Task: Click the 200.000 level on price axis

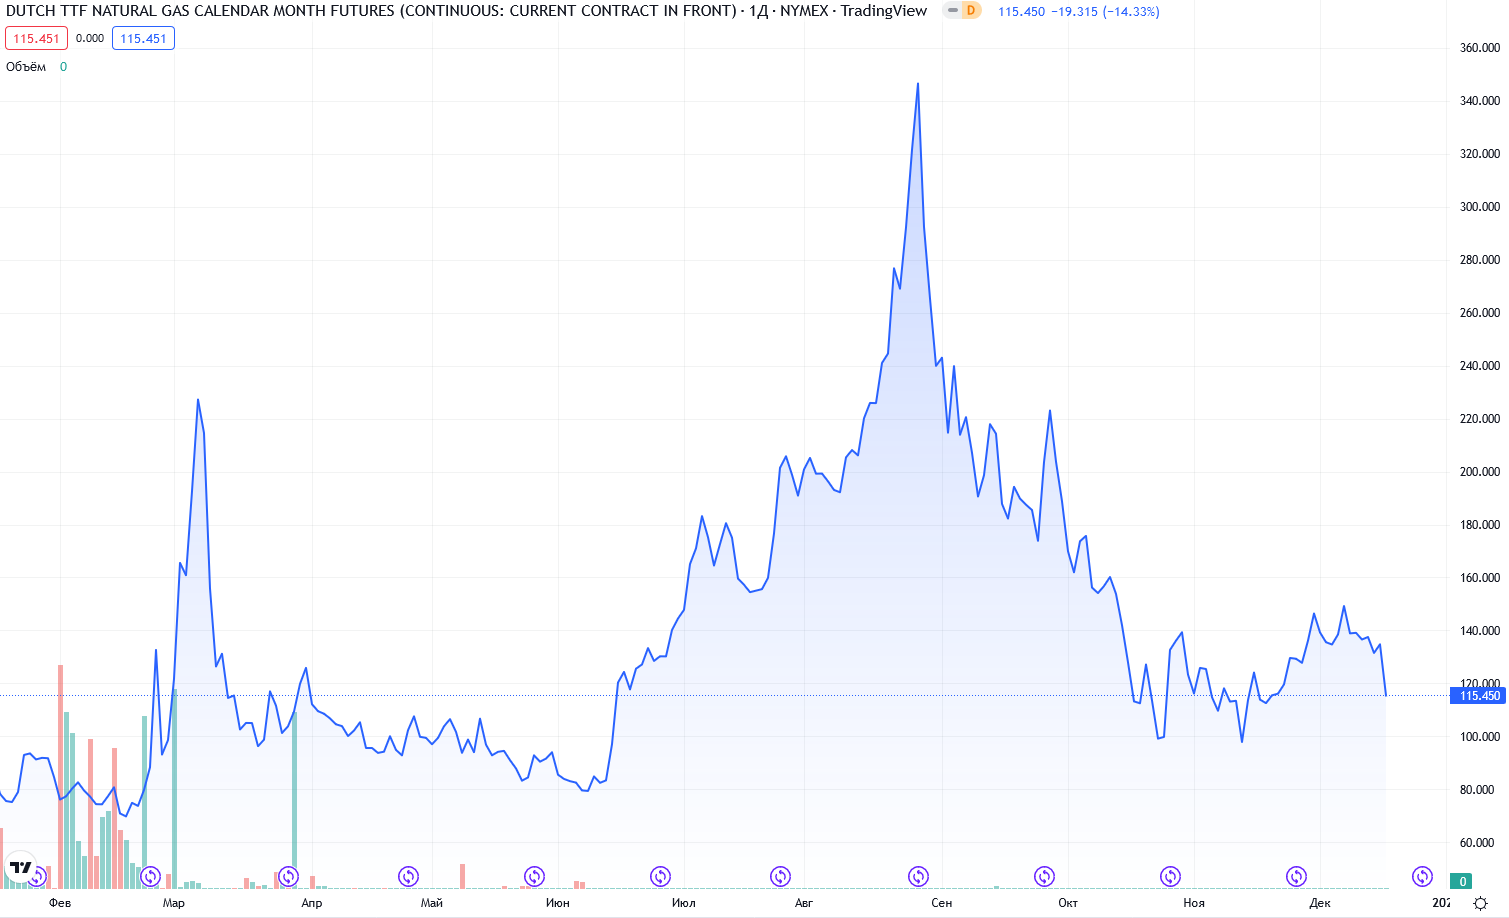Action: (x=1479, y=472)
